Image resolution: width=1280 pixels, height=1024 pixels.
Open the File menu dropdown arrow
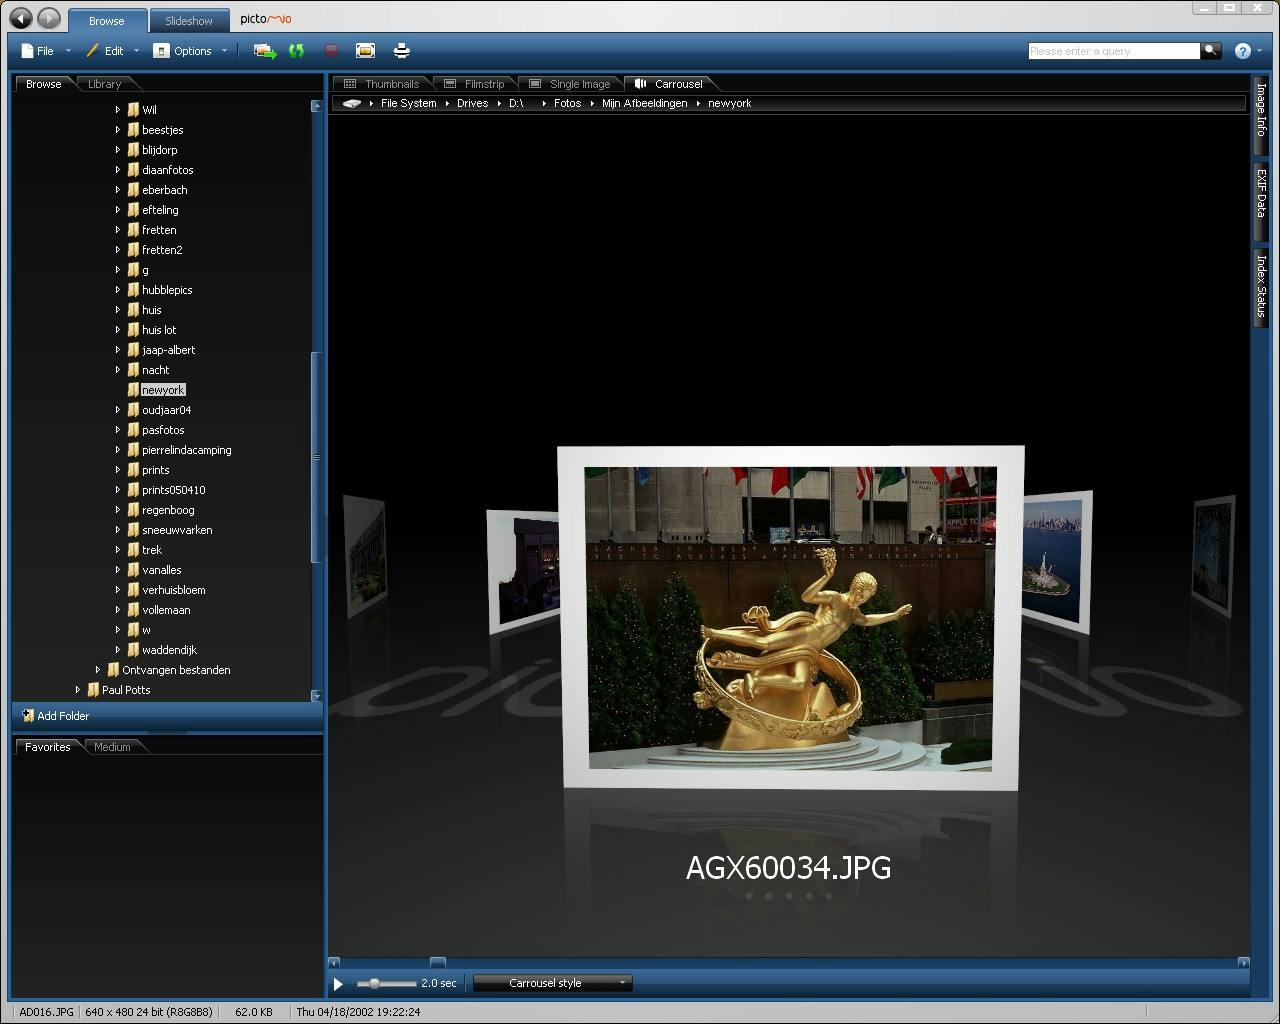point(68,51)
